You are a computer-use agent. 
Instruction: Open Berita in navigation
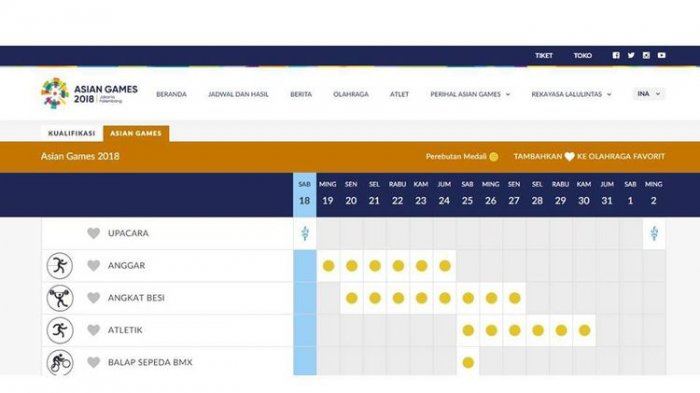(x=301, y=94)
